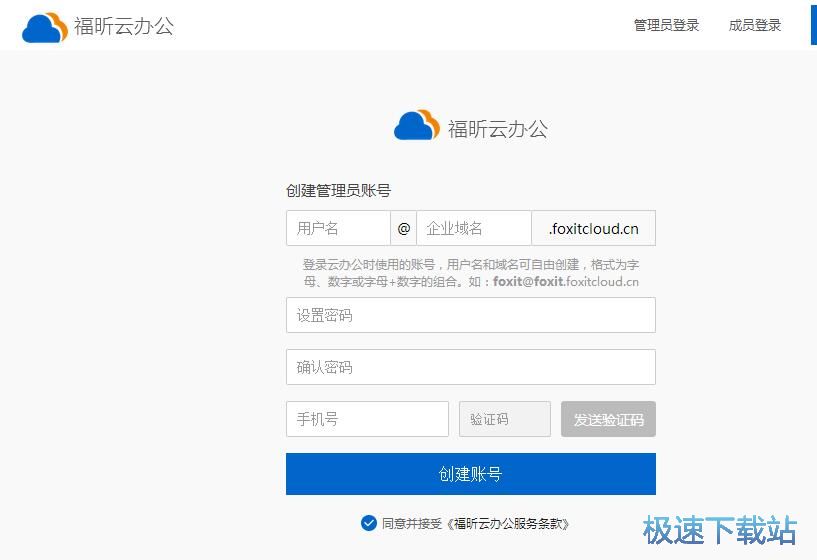Click the 创建管理员账号 heading
This screenshot has height=560, width=817.
pos(338,190)
